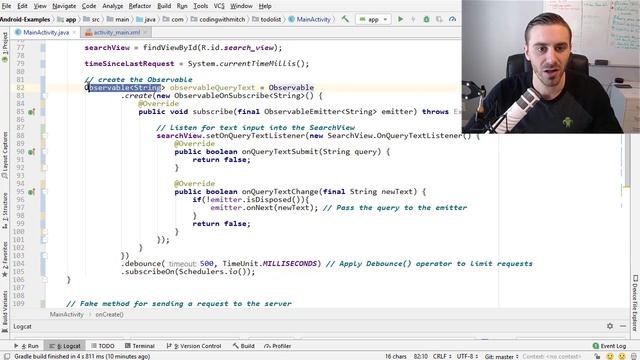This screenshot has width=640, height=360.
Task: Click the override gutter icon on line 95
Action: 31,192
